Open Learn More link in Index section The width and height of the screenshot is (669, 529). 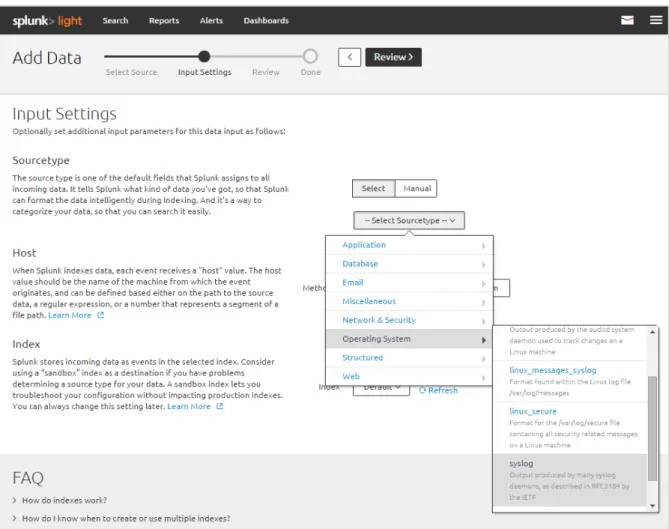[189, 407]
